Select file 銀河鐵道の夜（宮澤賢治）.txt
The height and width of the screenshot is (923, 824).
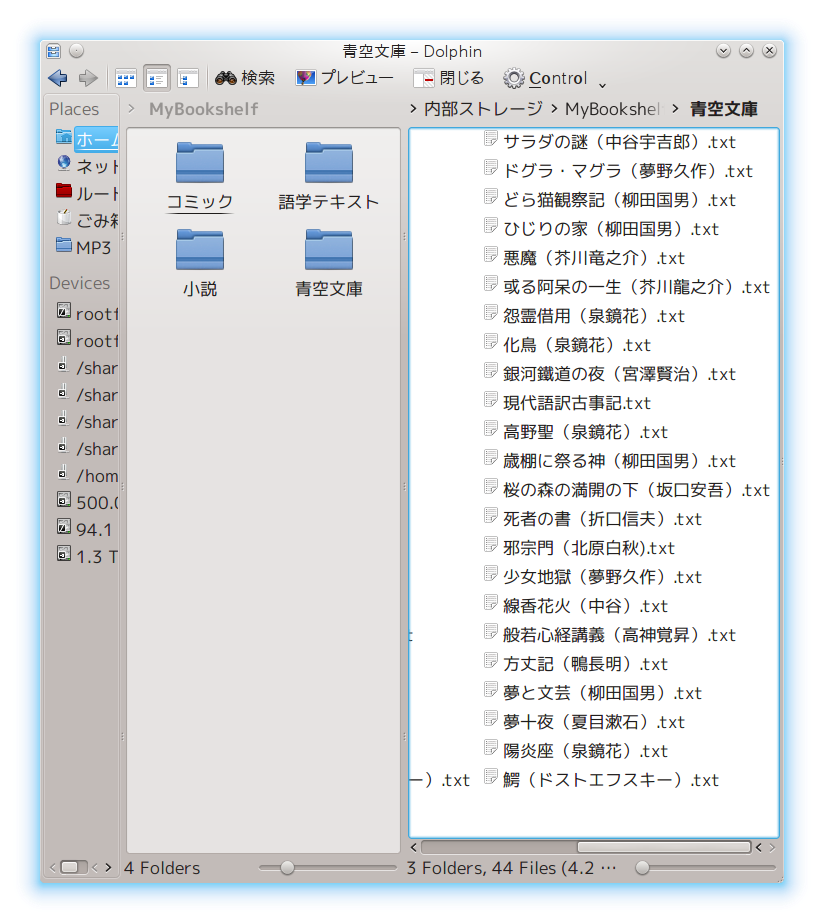610,374
